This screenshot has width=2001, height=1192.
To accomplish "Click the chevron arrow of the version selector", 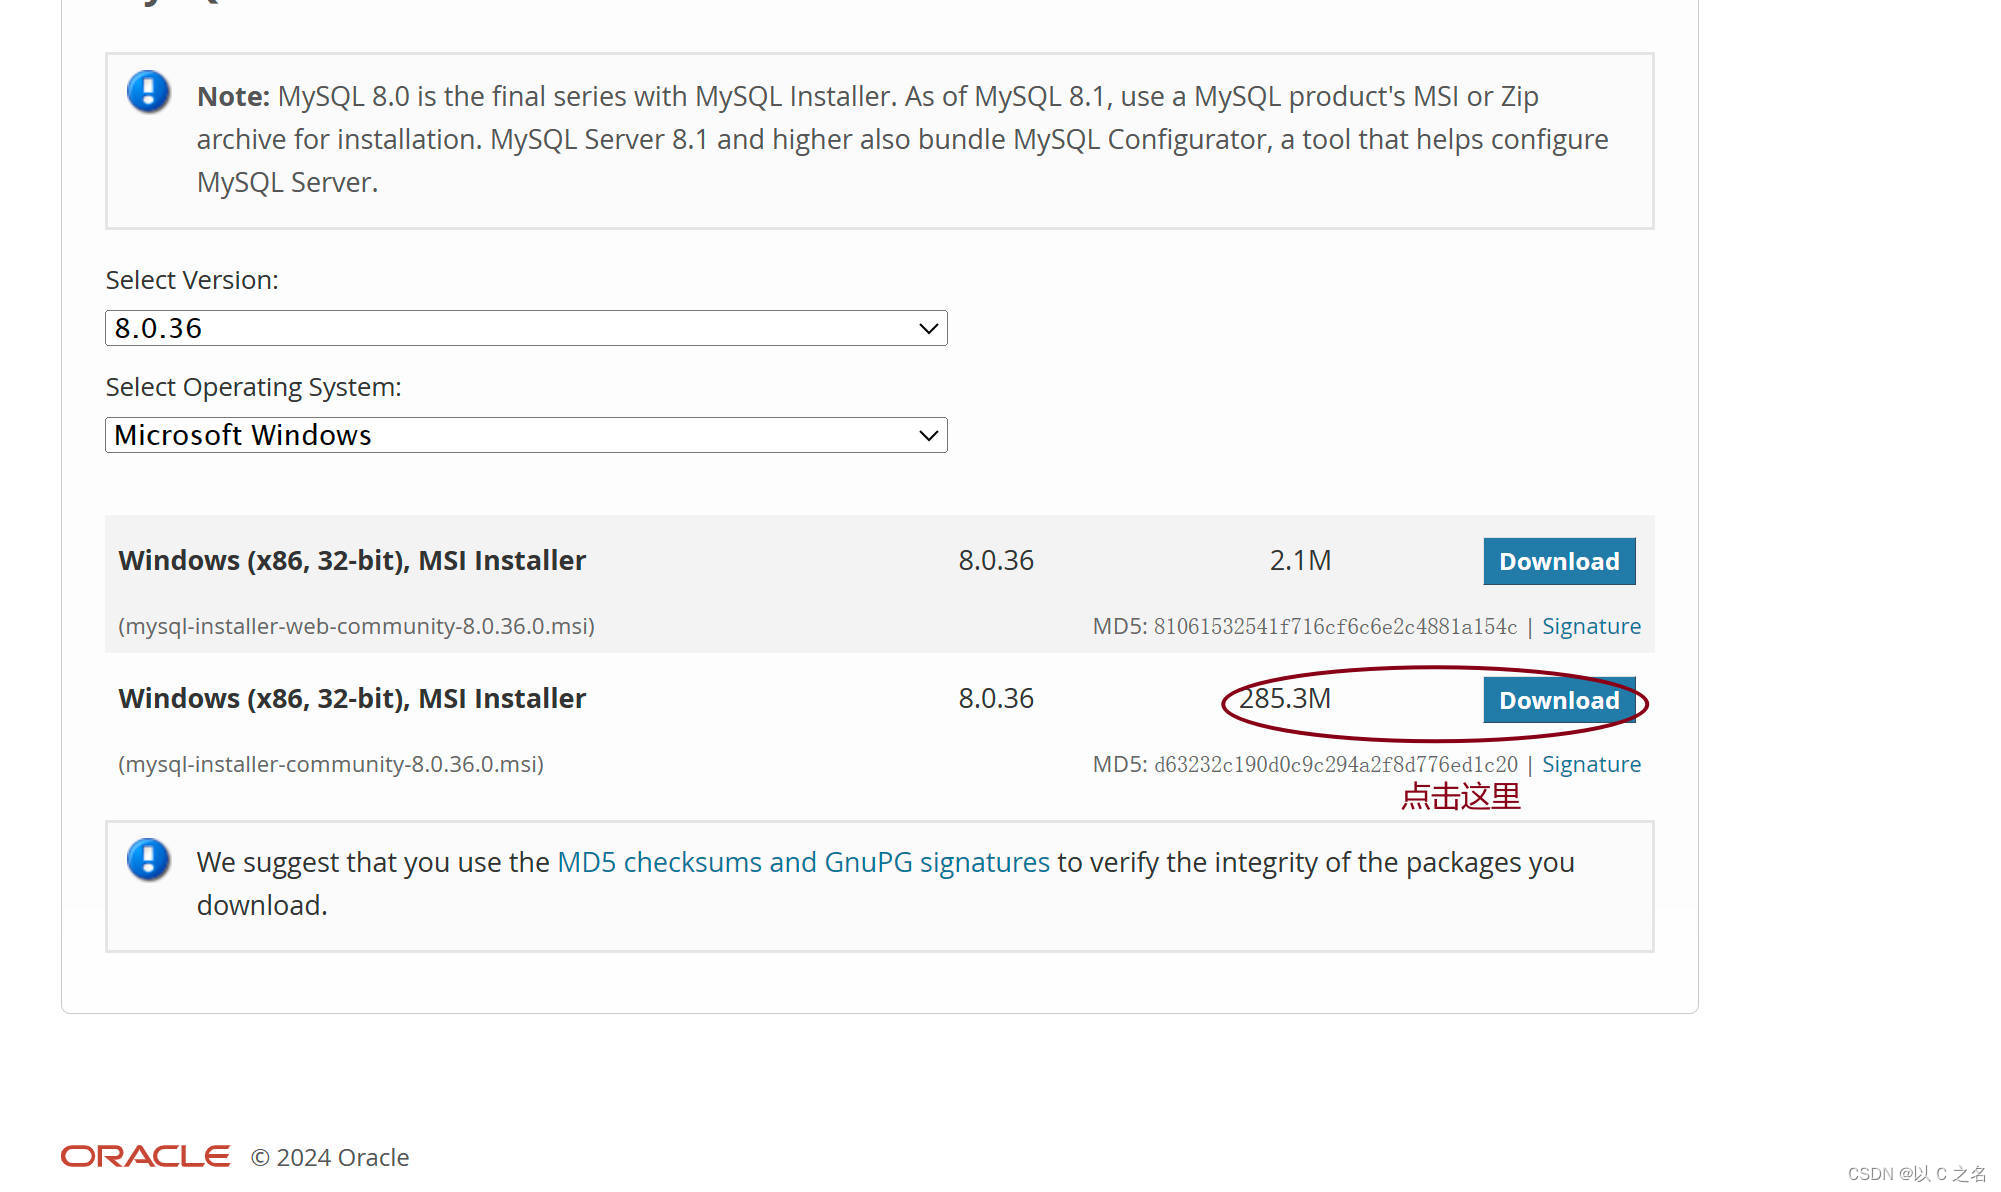I will pyautogui.click(x=928, y=328).
